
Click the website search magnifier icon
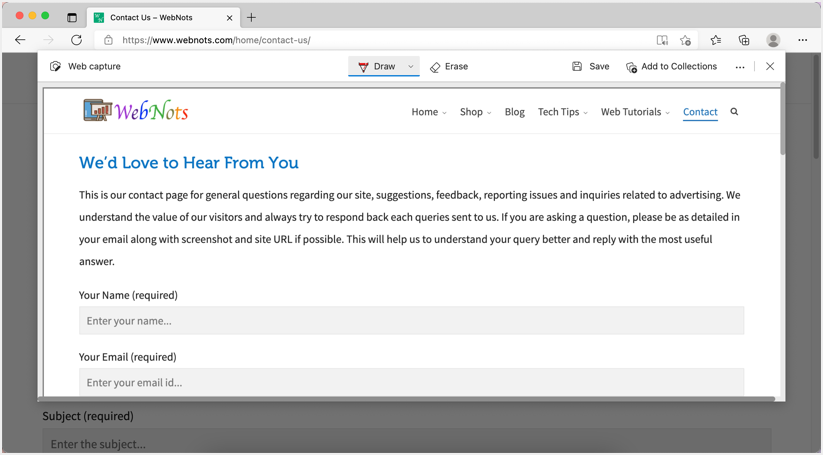pos(734,112)
